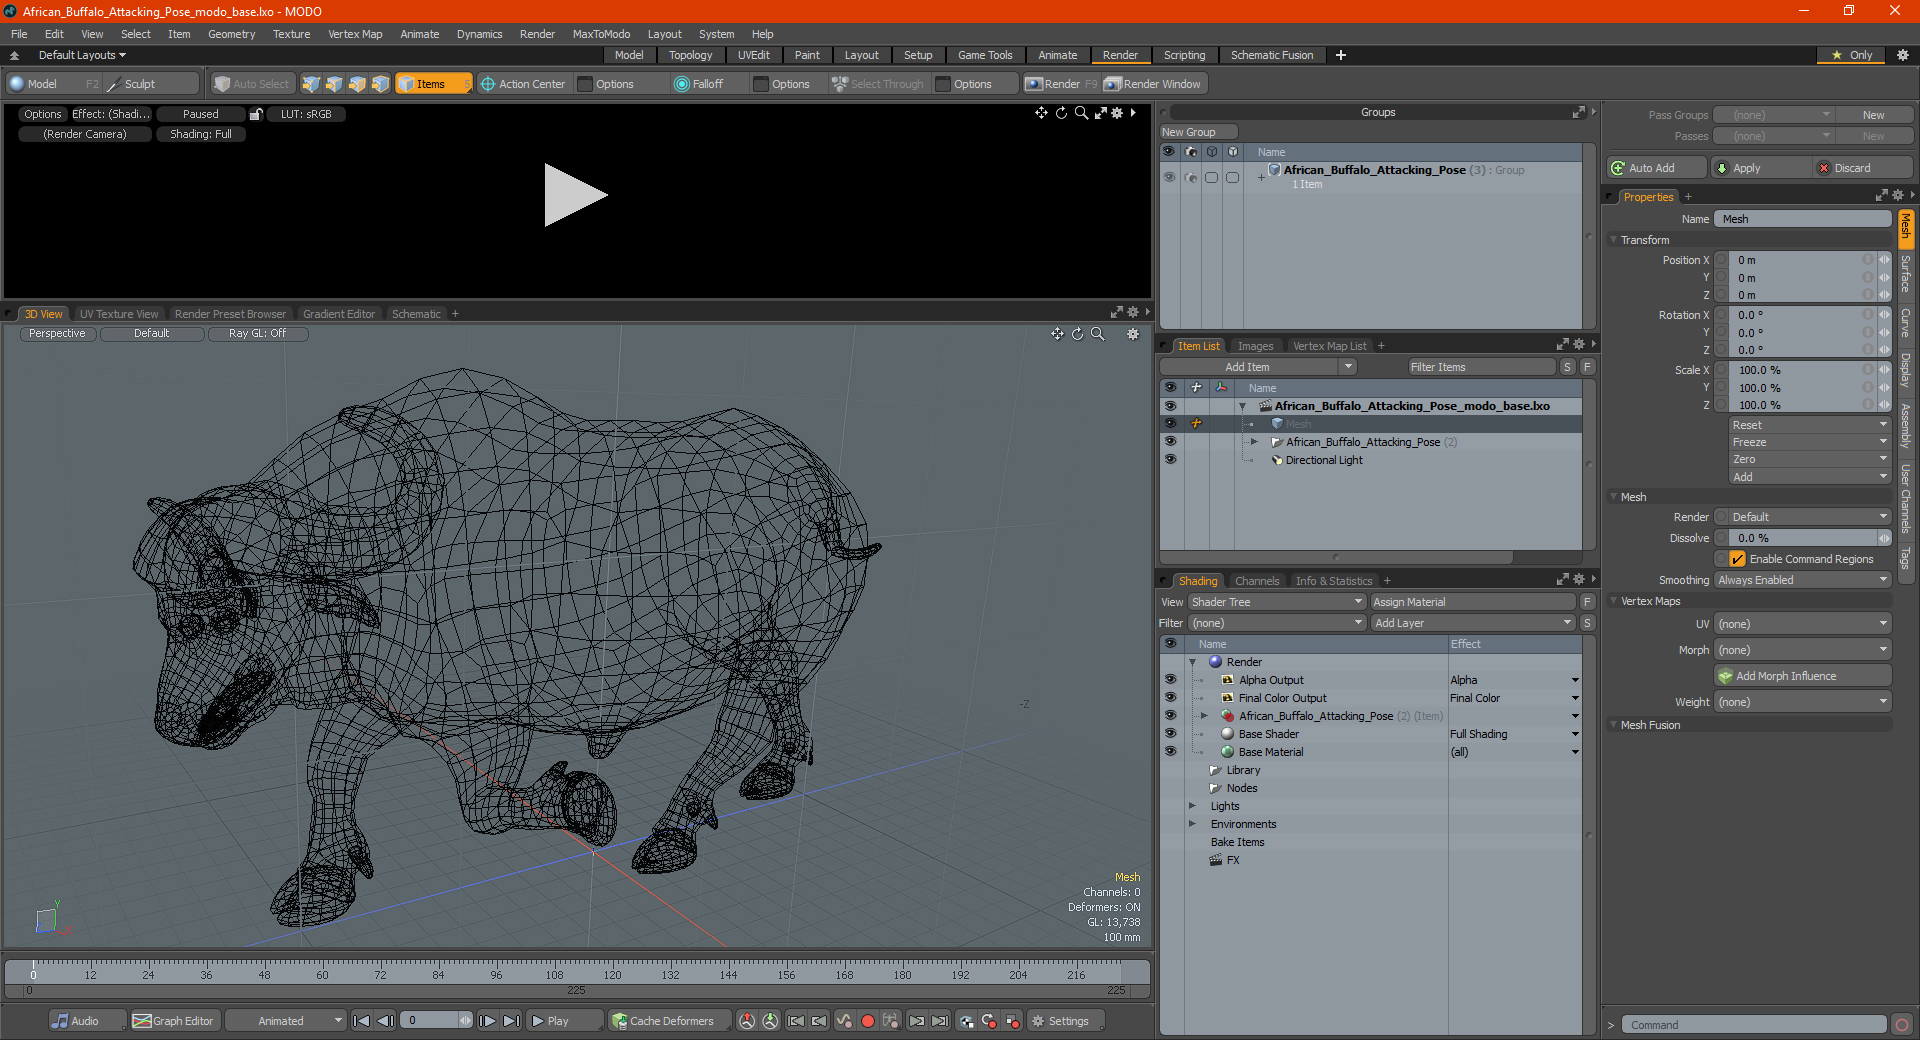This screenshot has width=1920, height=1040.
Task: Open Animated keying mode dropdown
Action: pos(285,1021)
